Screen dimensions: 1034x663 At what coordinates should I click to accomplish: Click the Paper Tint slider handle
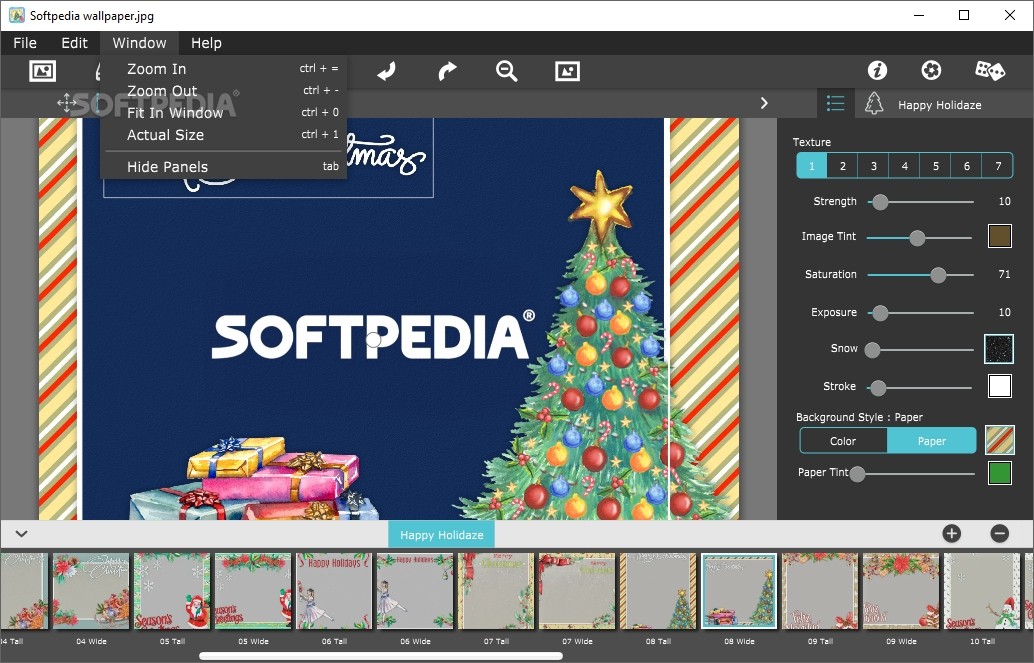pos(857,474)
